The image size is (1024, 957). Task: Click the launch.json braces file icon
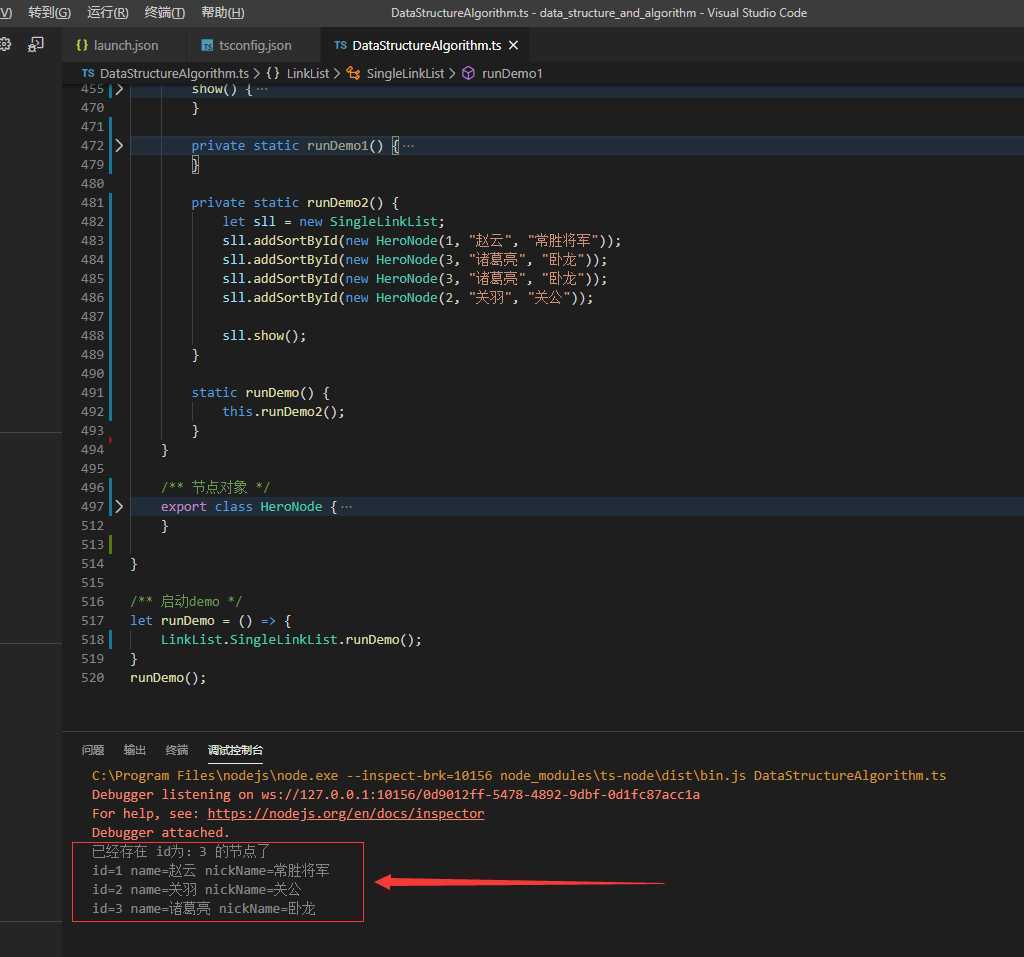tap(82, 45)
